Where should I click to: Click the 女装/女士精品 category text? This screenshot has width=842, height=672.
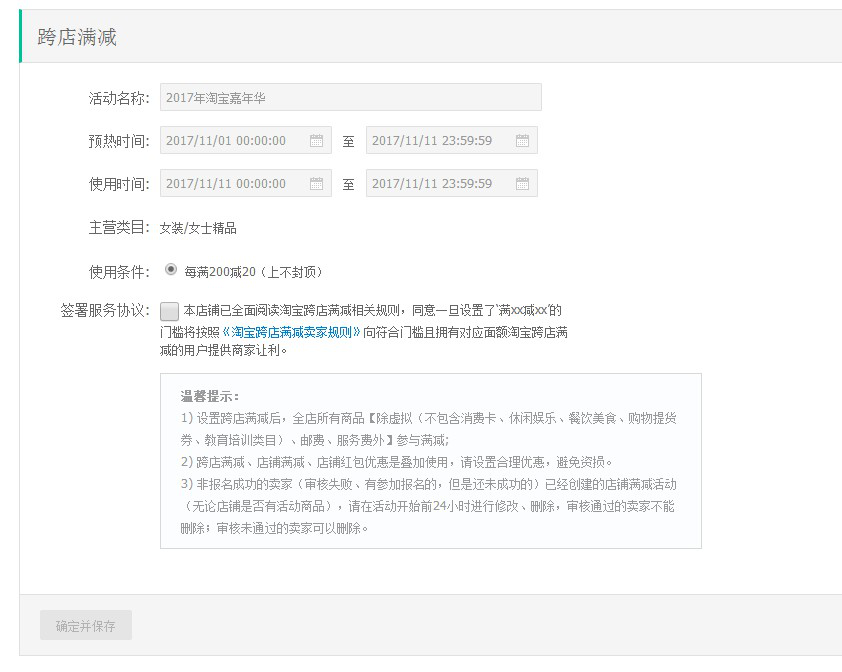click(x=198, y=228)
